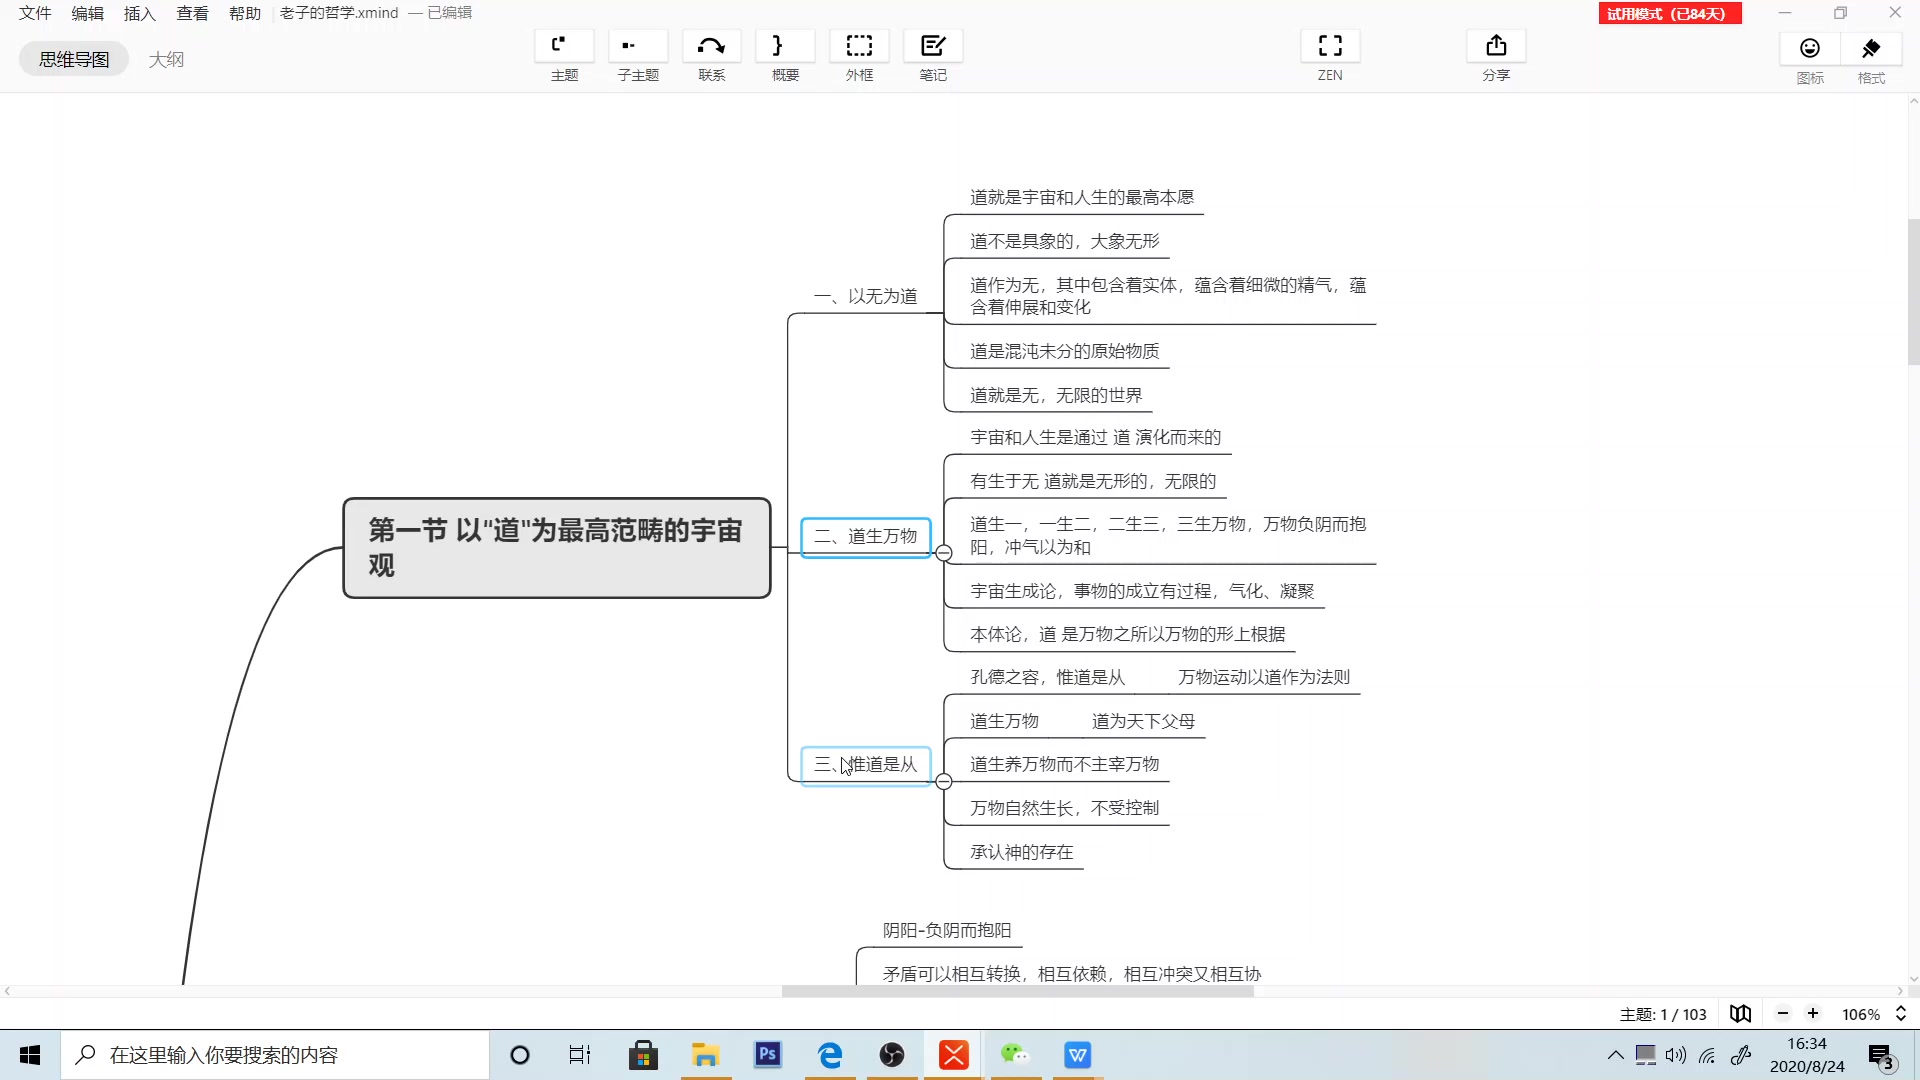Open the map overview icon in status bar
The width and height of the screenshot is (1920, 1080).
(x=1741, y=1014)
